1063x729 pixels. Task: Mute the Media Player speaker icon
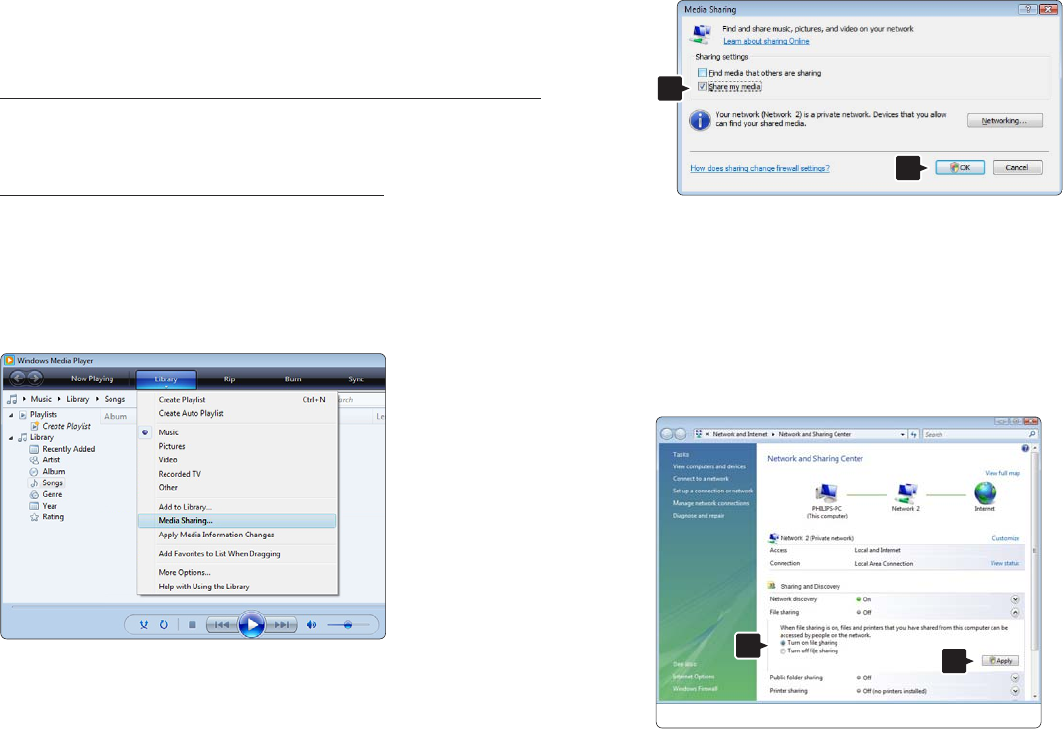[311, 625]
